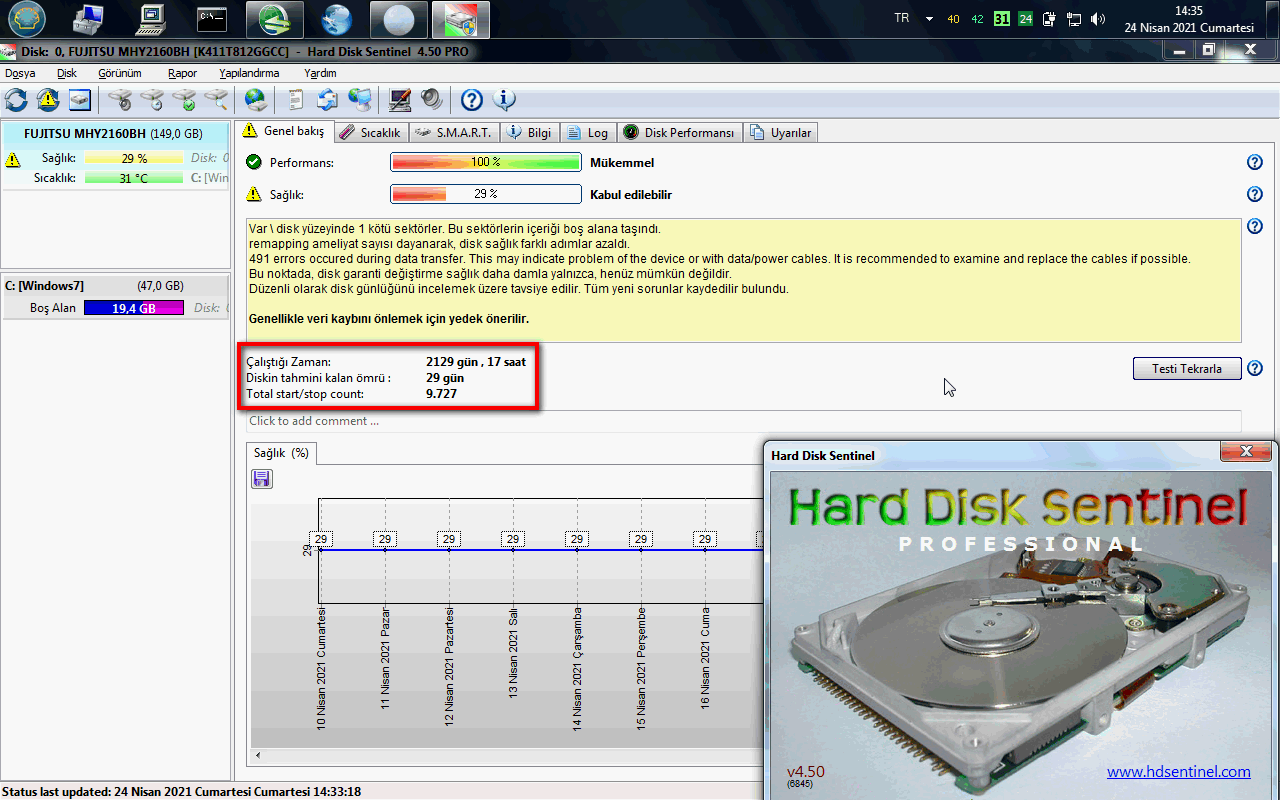Click the Hard Disk Sentinel taskbar button
1280x800 pixels.
coord(461,19)
